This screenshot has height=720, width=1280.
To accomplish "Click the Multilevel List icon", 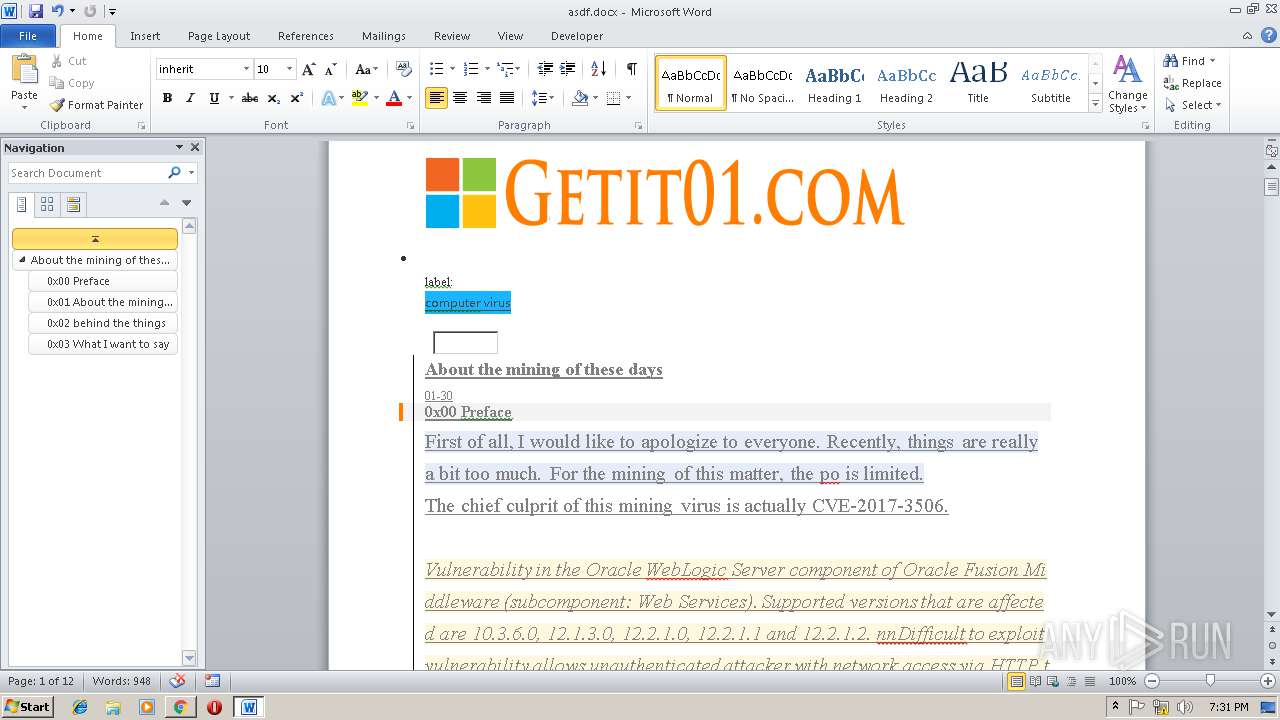I will [x=505, y=69].
